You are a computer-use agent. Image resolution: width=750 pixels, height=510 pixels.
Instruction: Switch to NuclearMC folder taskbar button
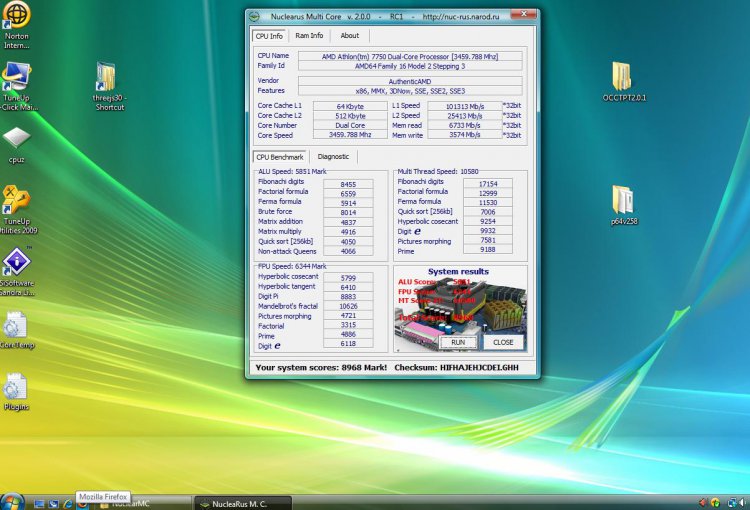tap(143, 504)
